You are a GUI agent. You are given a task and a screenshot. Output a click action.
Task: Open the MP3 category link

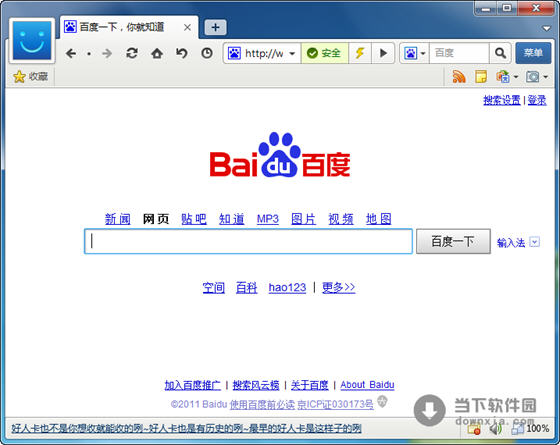pyautogui.click(x=268, y=219)
